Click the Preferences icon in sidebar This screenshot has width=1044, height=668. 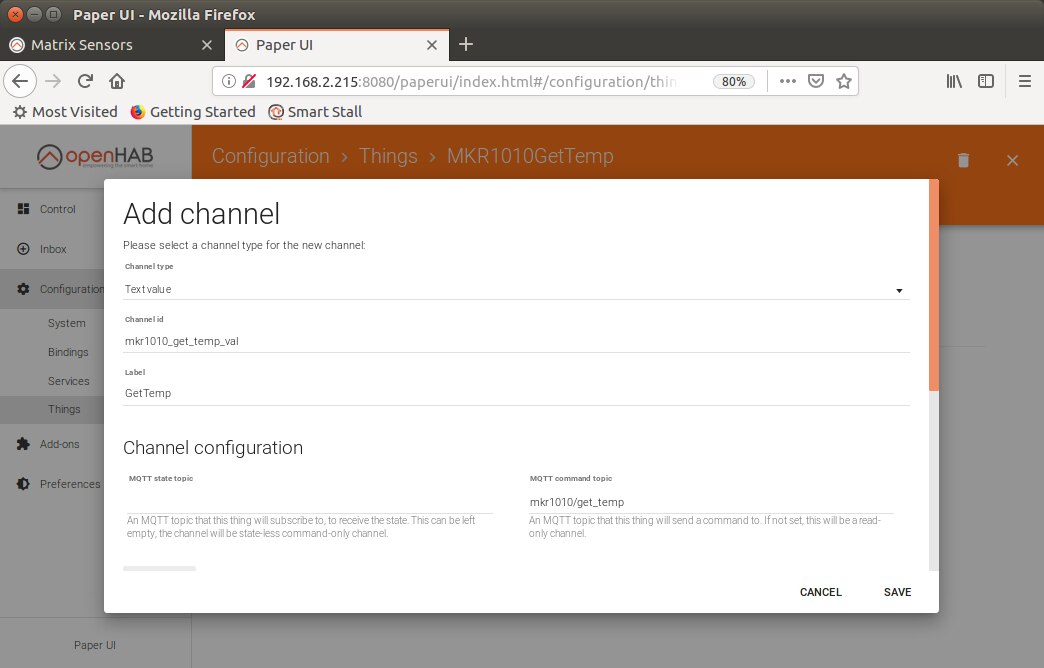23,484
